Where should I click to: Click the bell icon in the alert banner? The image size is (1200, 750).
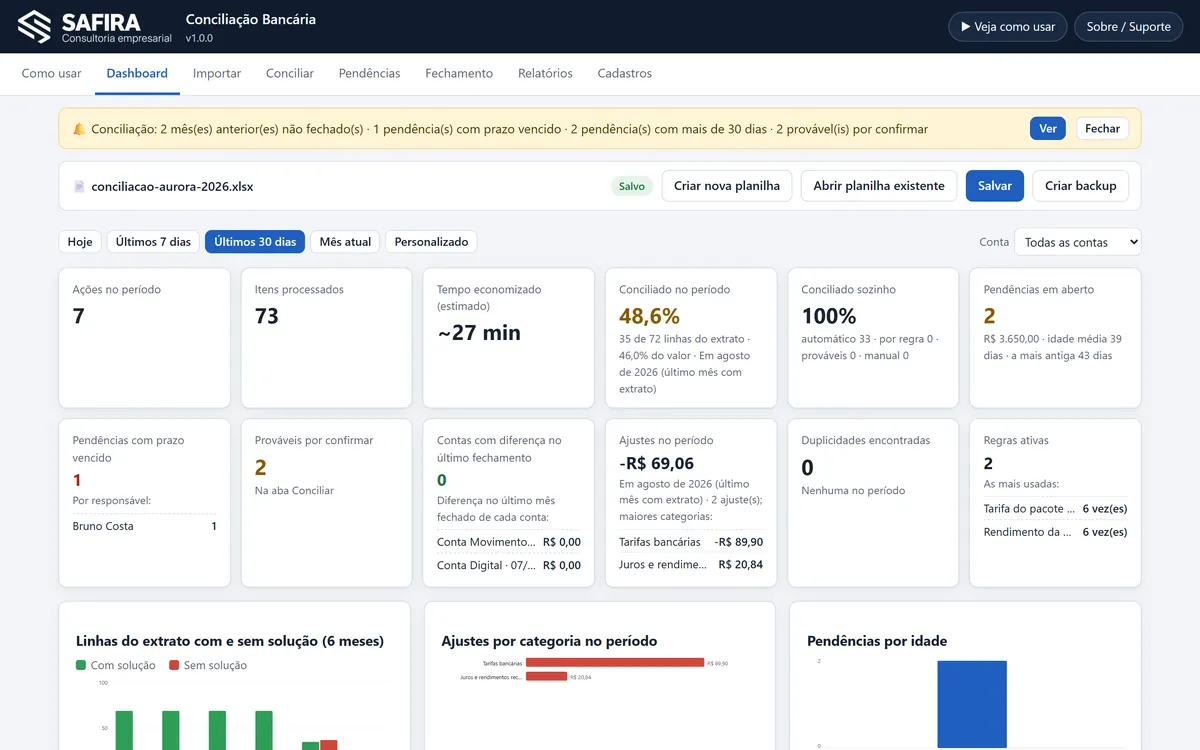tap(79, 129)
